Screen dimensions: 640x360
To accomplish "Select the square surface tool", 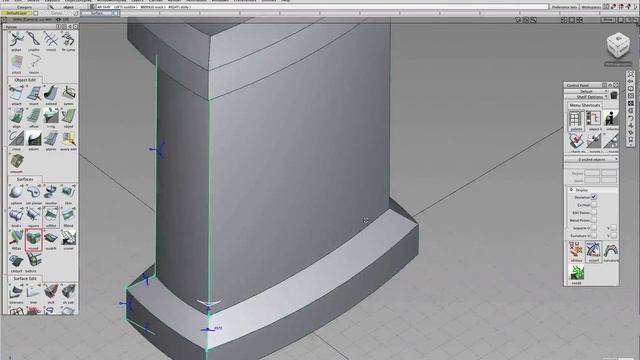I will (34, 217).
